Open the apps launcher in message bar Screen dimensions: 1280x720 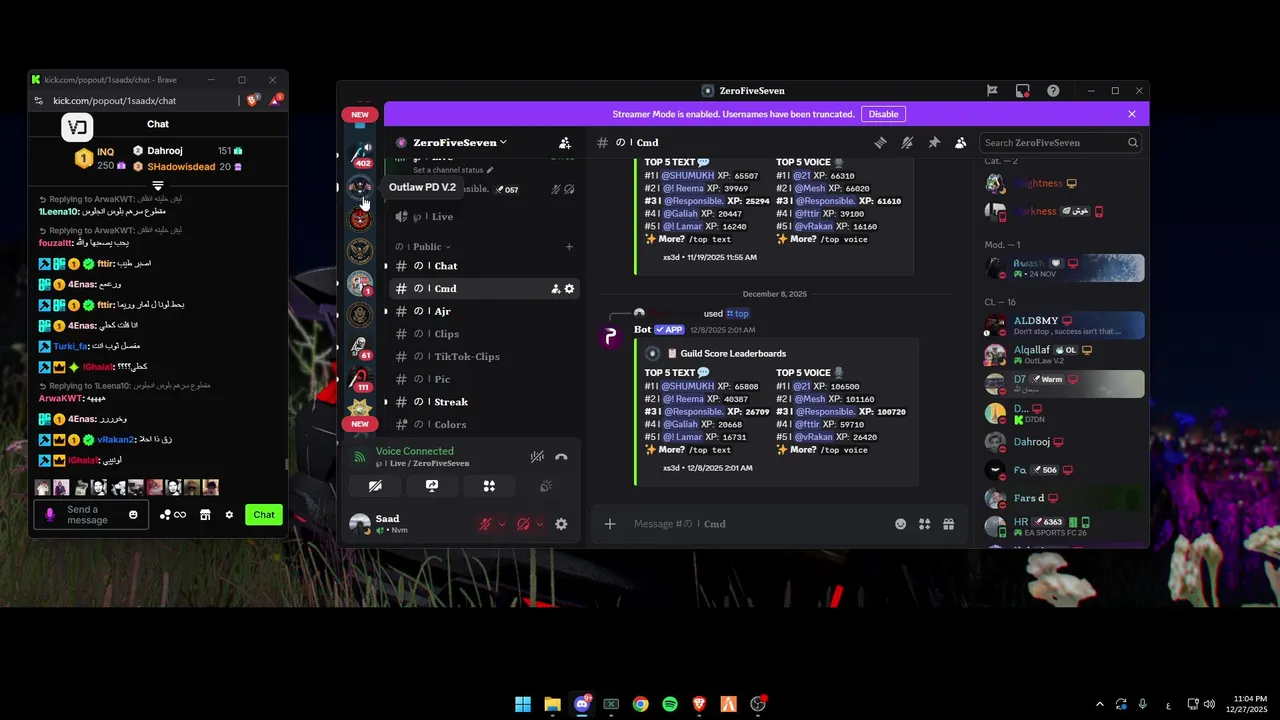point(925,524)
